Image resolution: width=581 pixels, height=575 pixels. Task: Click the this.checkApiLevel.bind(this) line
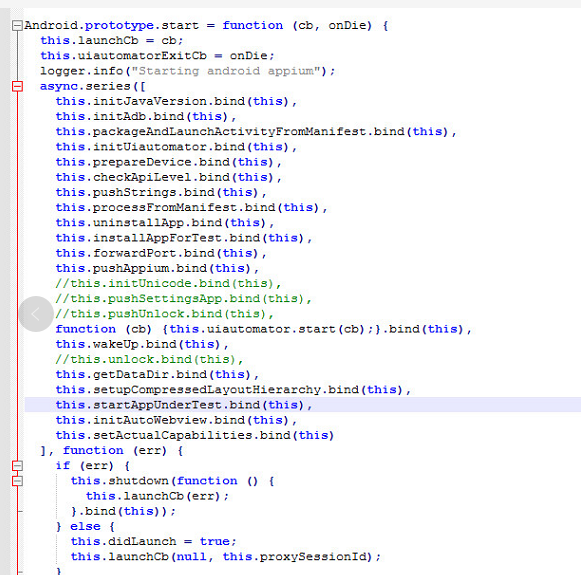(x=169, y=177)
